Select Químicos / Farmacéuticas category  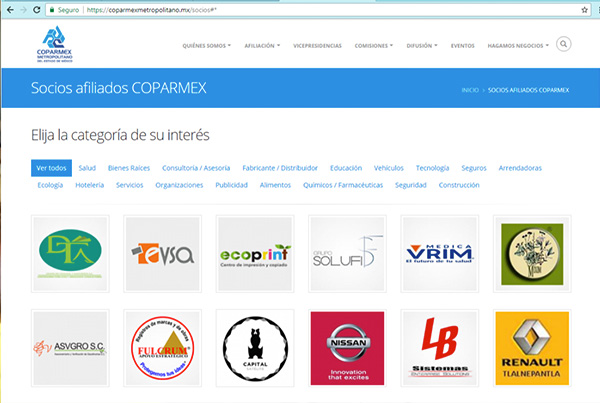point(343,185)
